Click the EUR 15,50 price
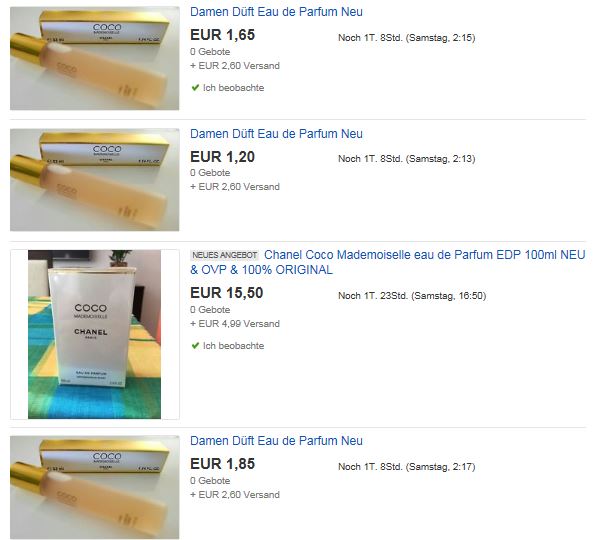 click(x=227, y=293)
